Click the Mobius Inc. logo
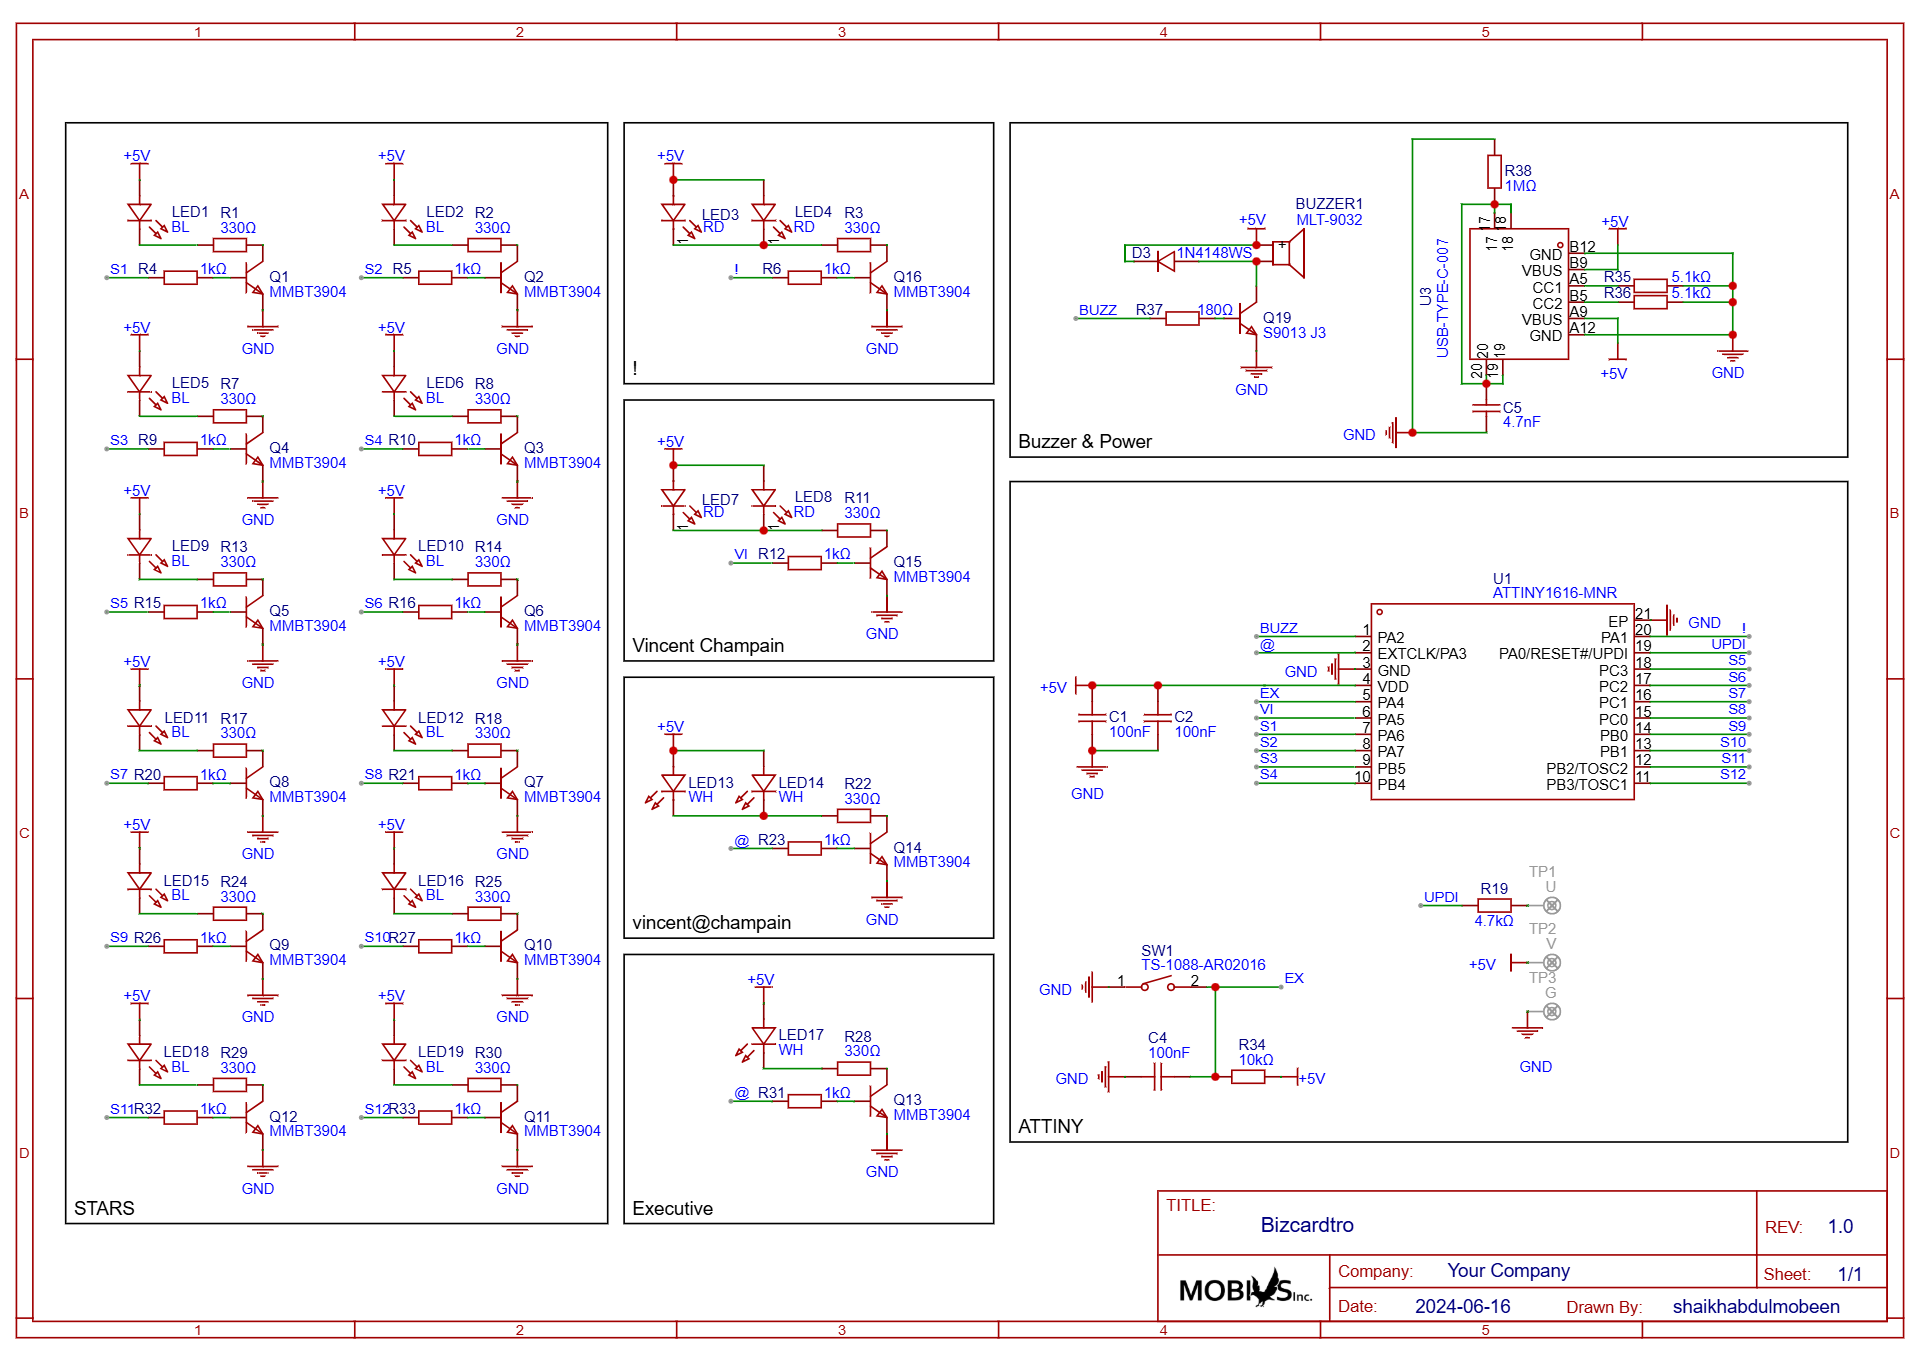1920x1360 pixels. point(1245,1289)
